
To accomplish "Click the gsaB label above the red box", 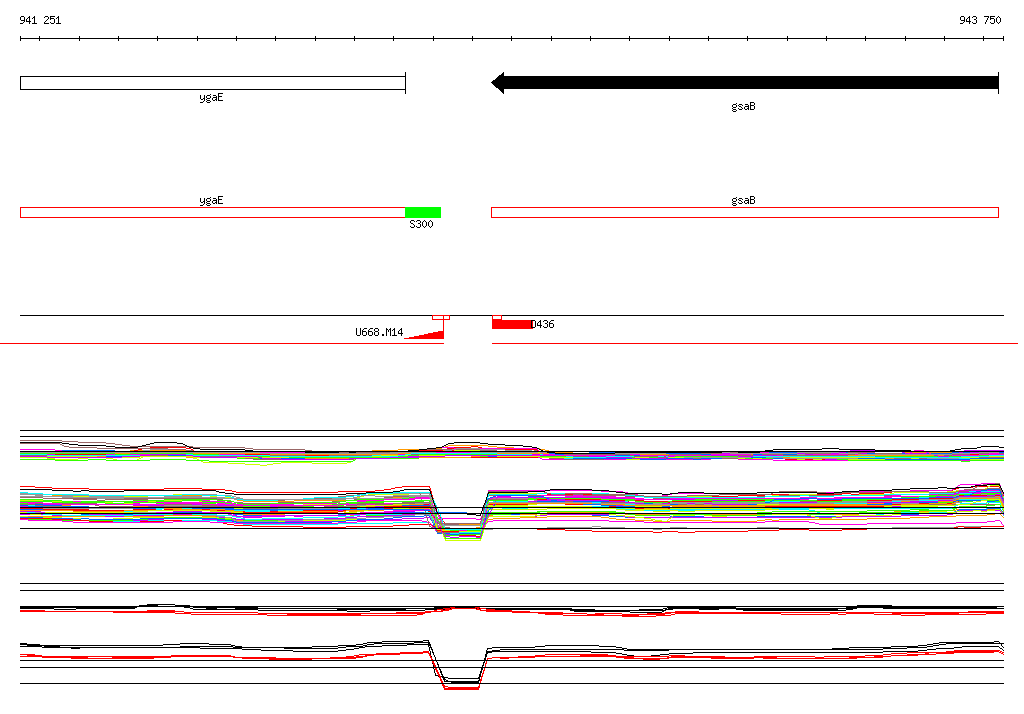I will coord(743,200).
